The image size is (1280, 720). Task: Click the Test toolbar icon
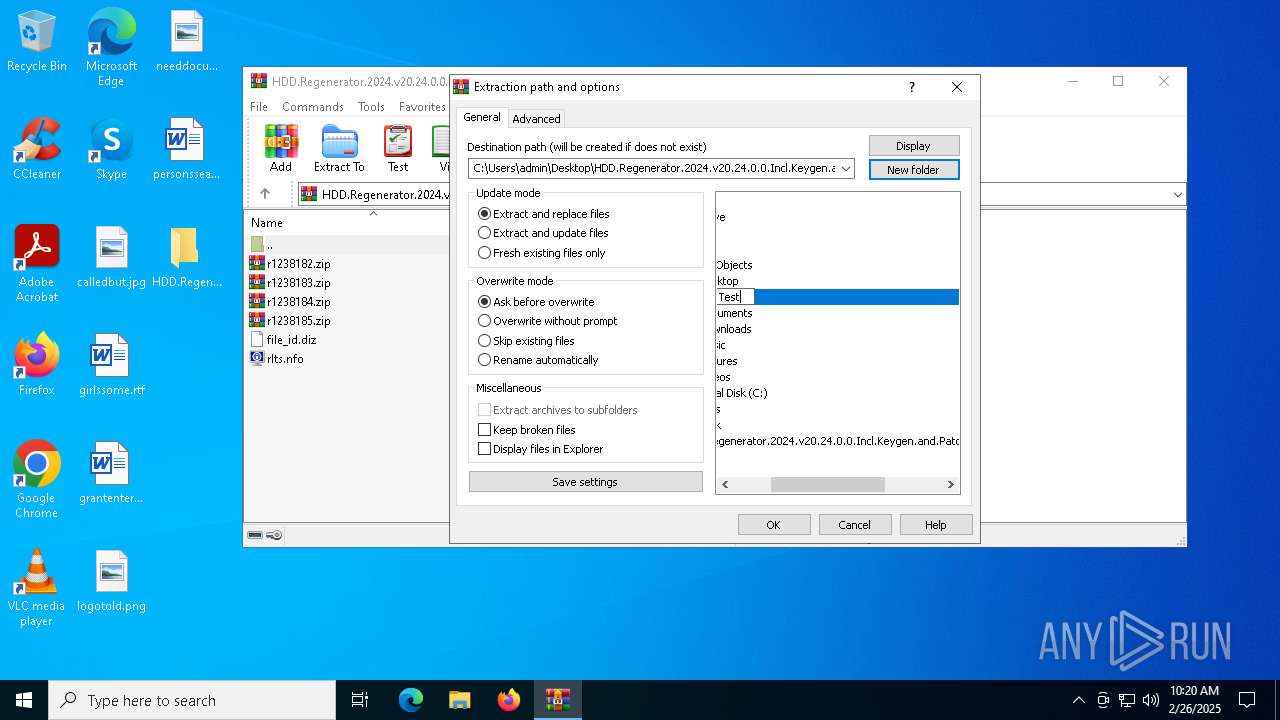398,148
